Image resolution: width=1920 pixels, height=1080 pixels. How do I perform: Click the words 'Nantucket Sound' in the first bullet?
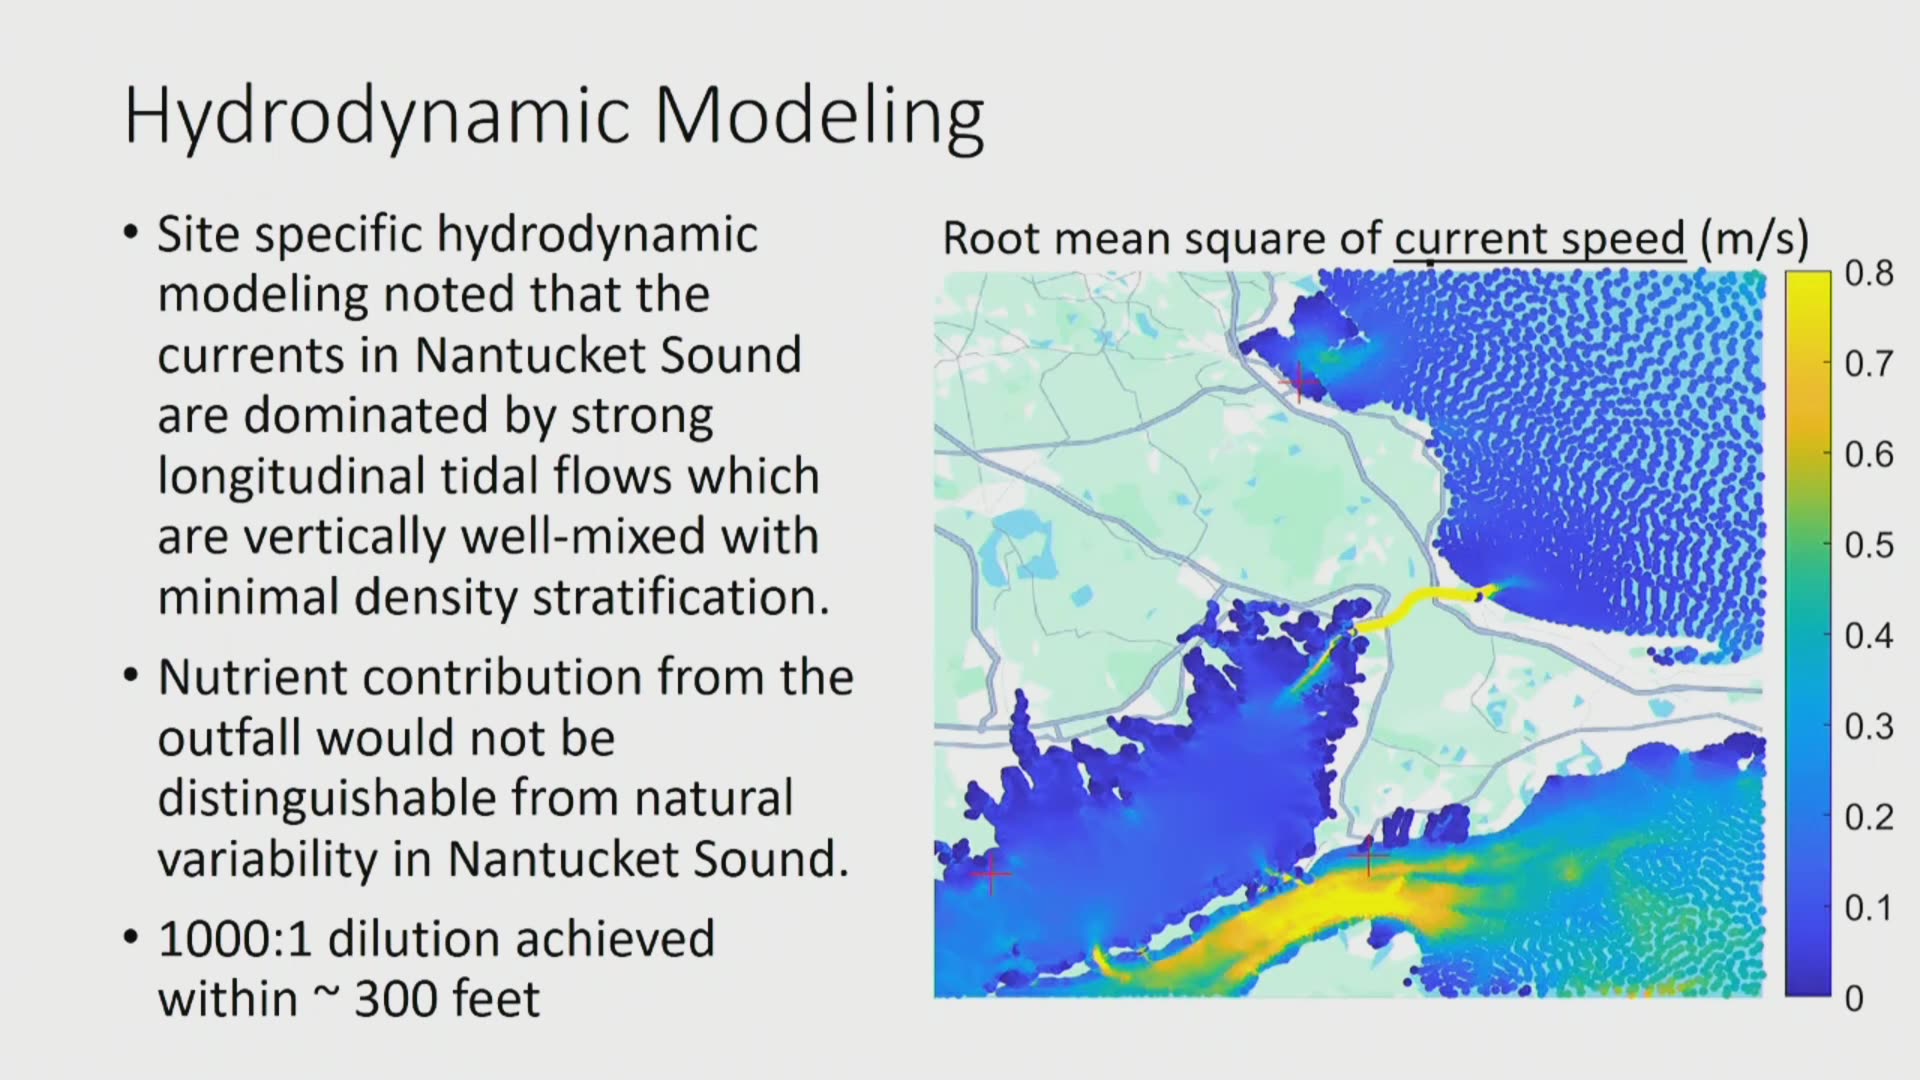click(x=608, y=355)
